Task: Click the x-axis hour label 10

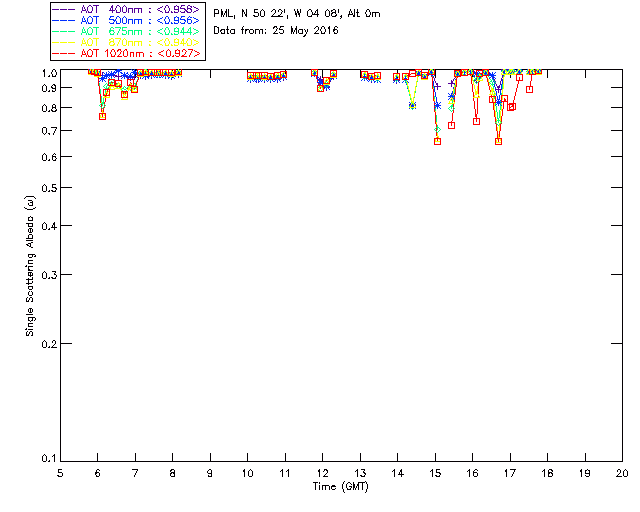Action: point(247,473)
